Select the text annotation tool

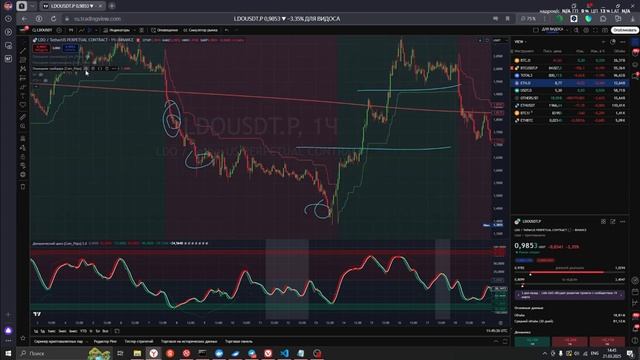tap(23, 96)
